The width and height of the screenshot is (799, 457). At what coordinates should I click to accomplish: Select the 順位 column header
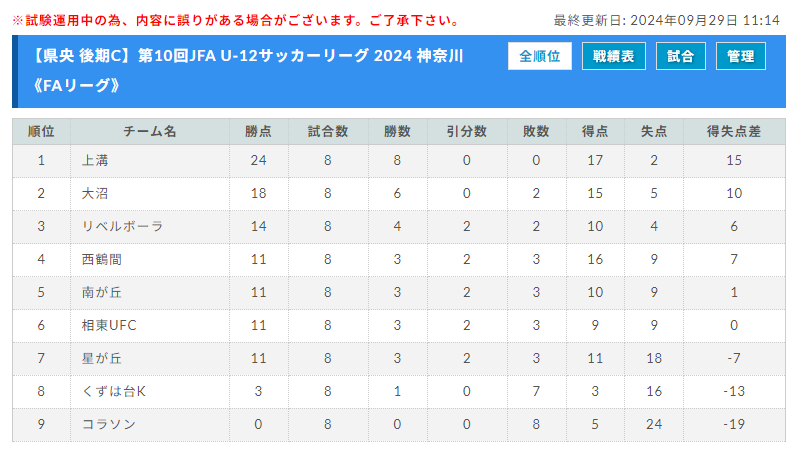(x=41, y=131)
